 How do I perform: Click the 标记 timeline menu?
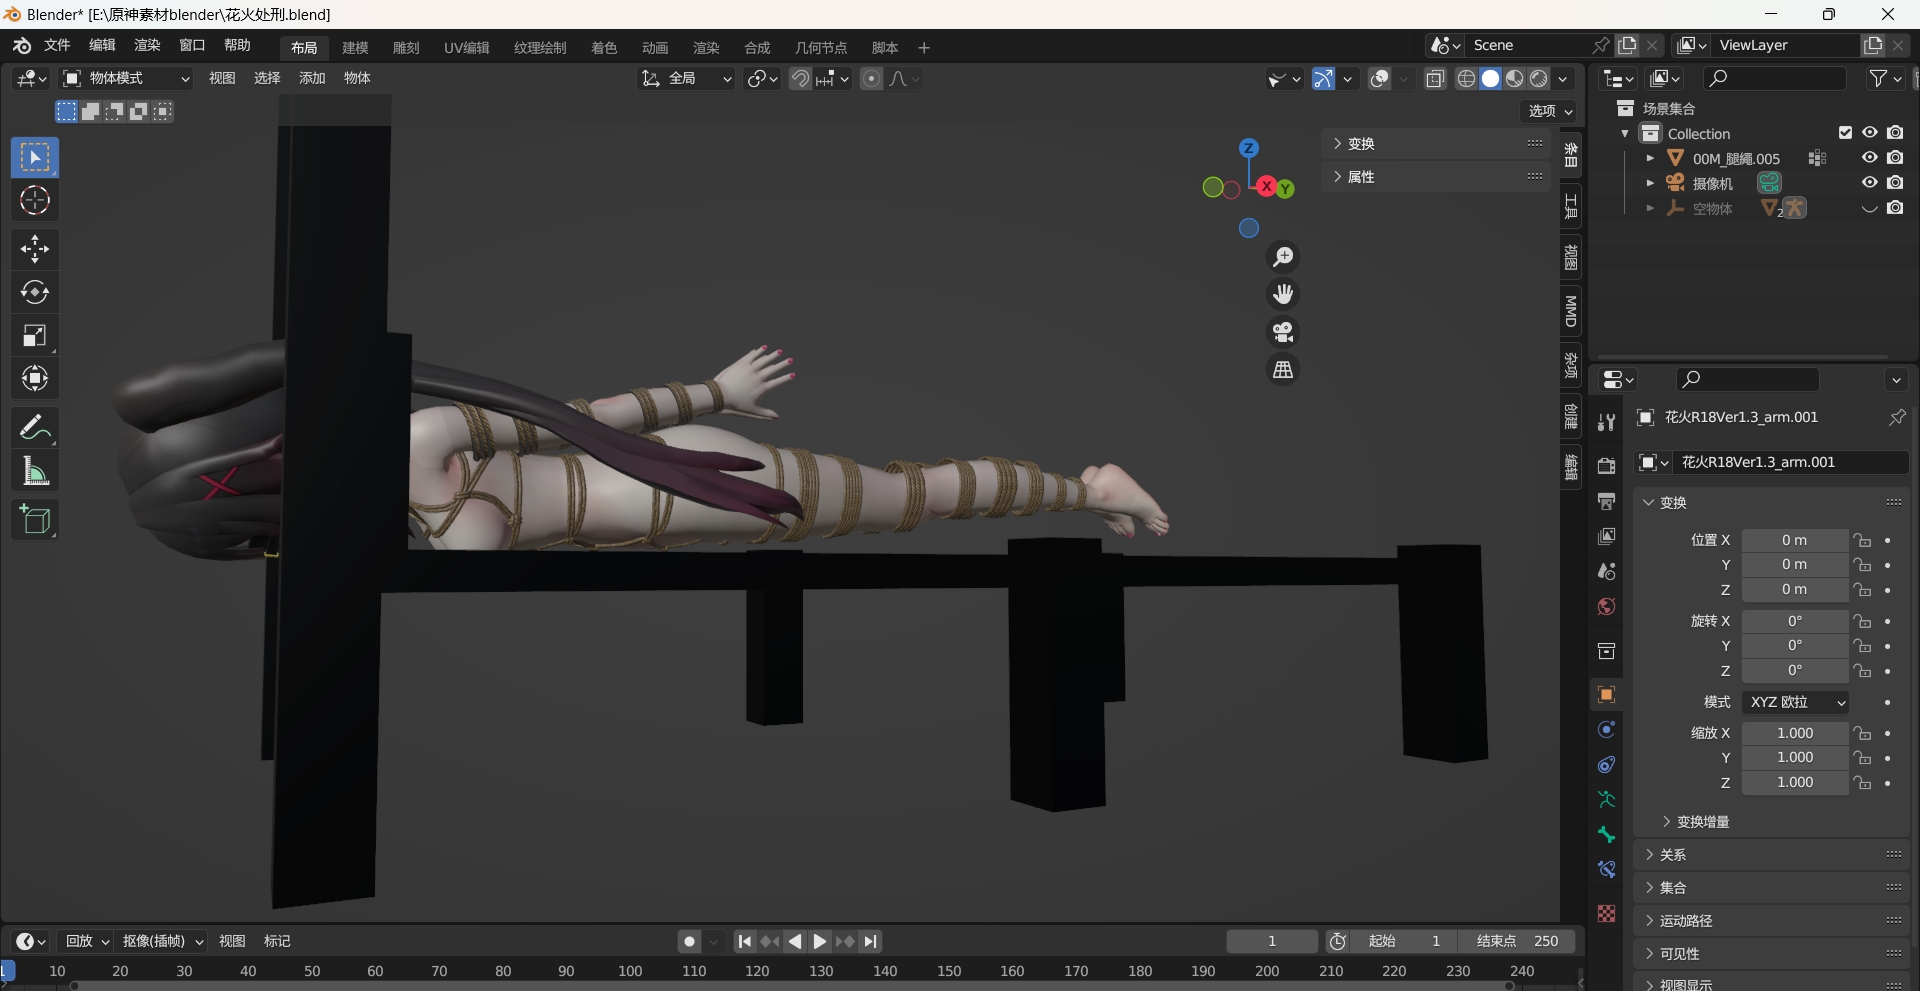point(277,941)
